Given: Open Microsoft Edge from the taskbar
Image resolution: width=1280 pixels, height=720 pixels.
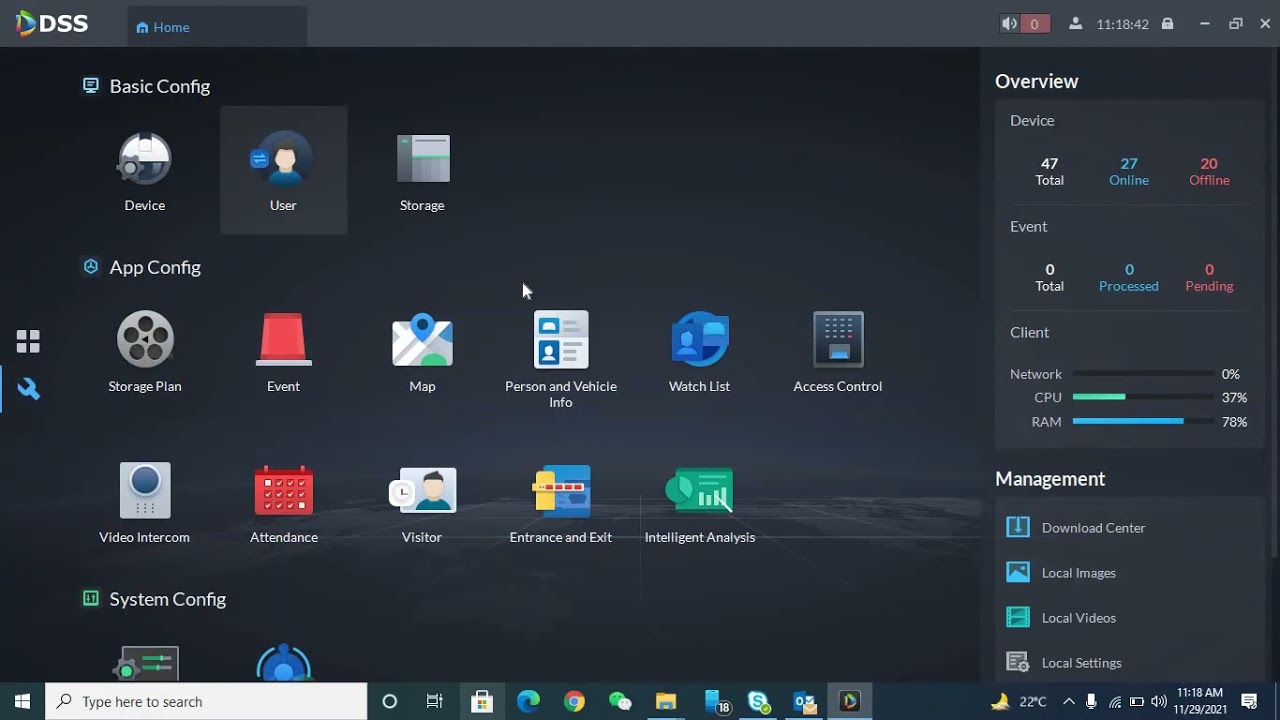Looking at the screenshot, I should [528, 702].
